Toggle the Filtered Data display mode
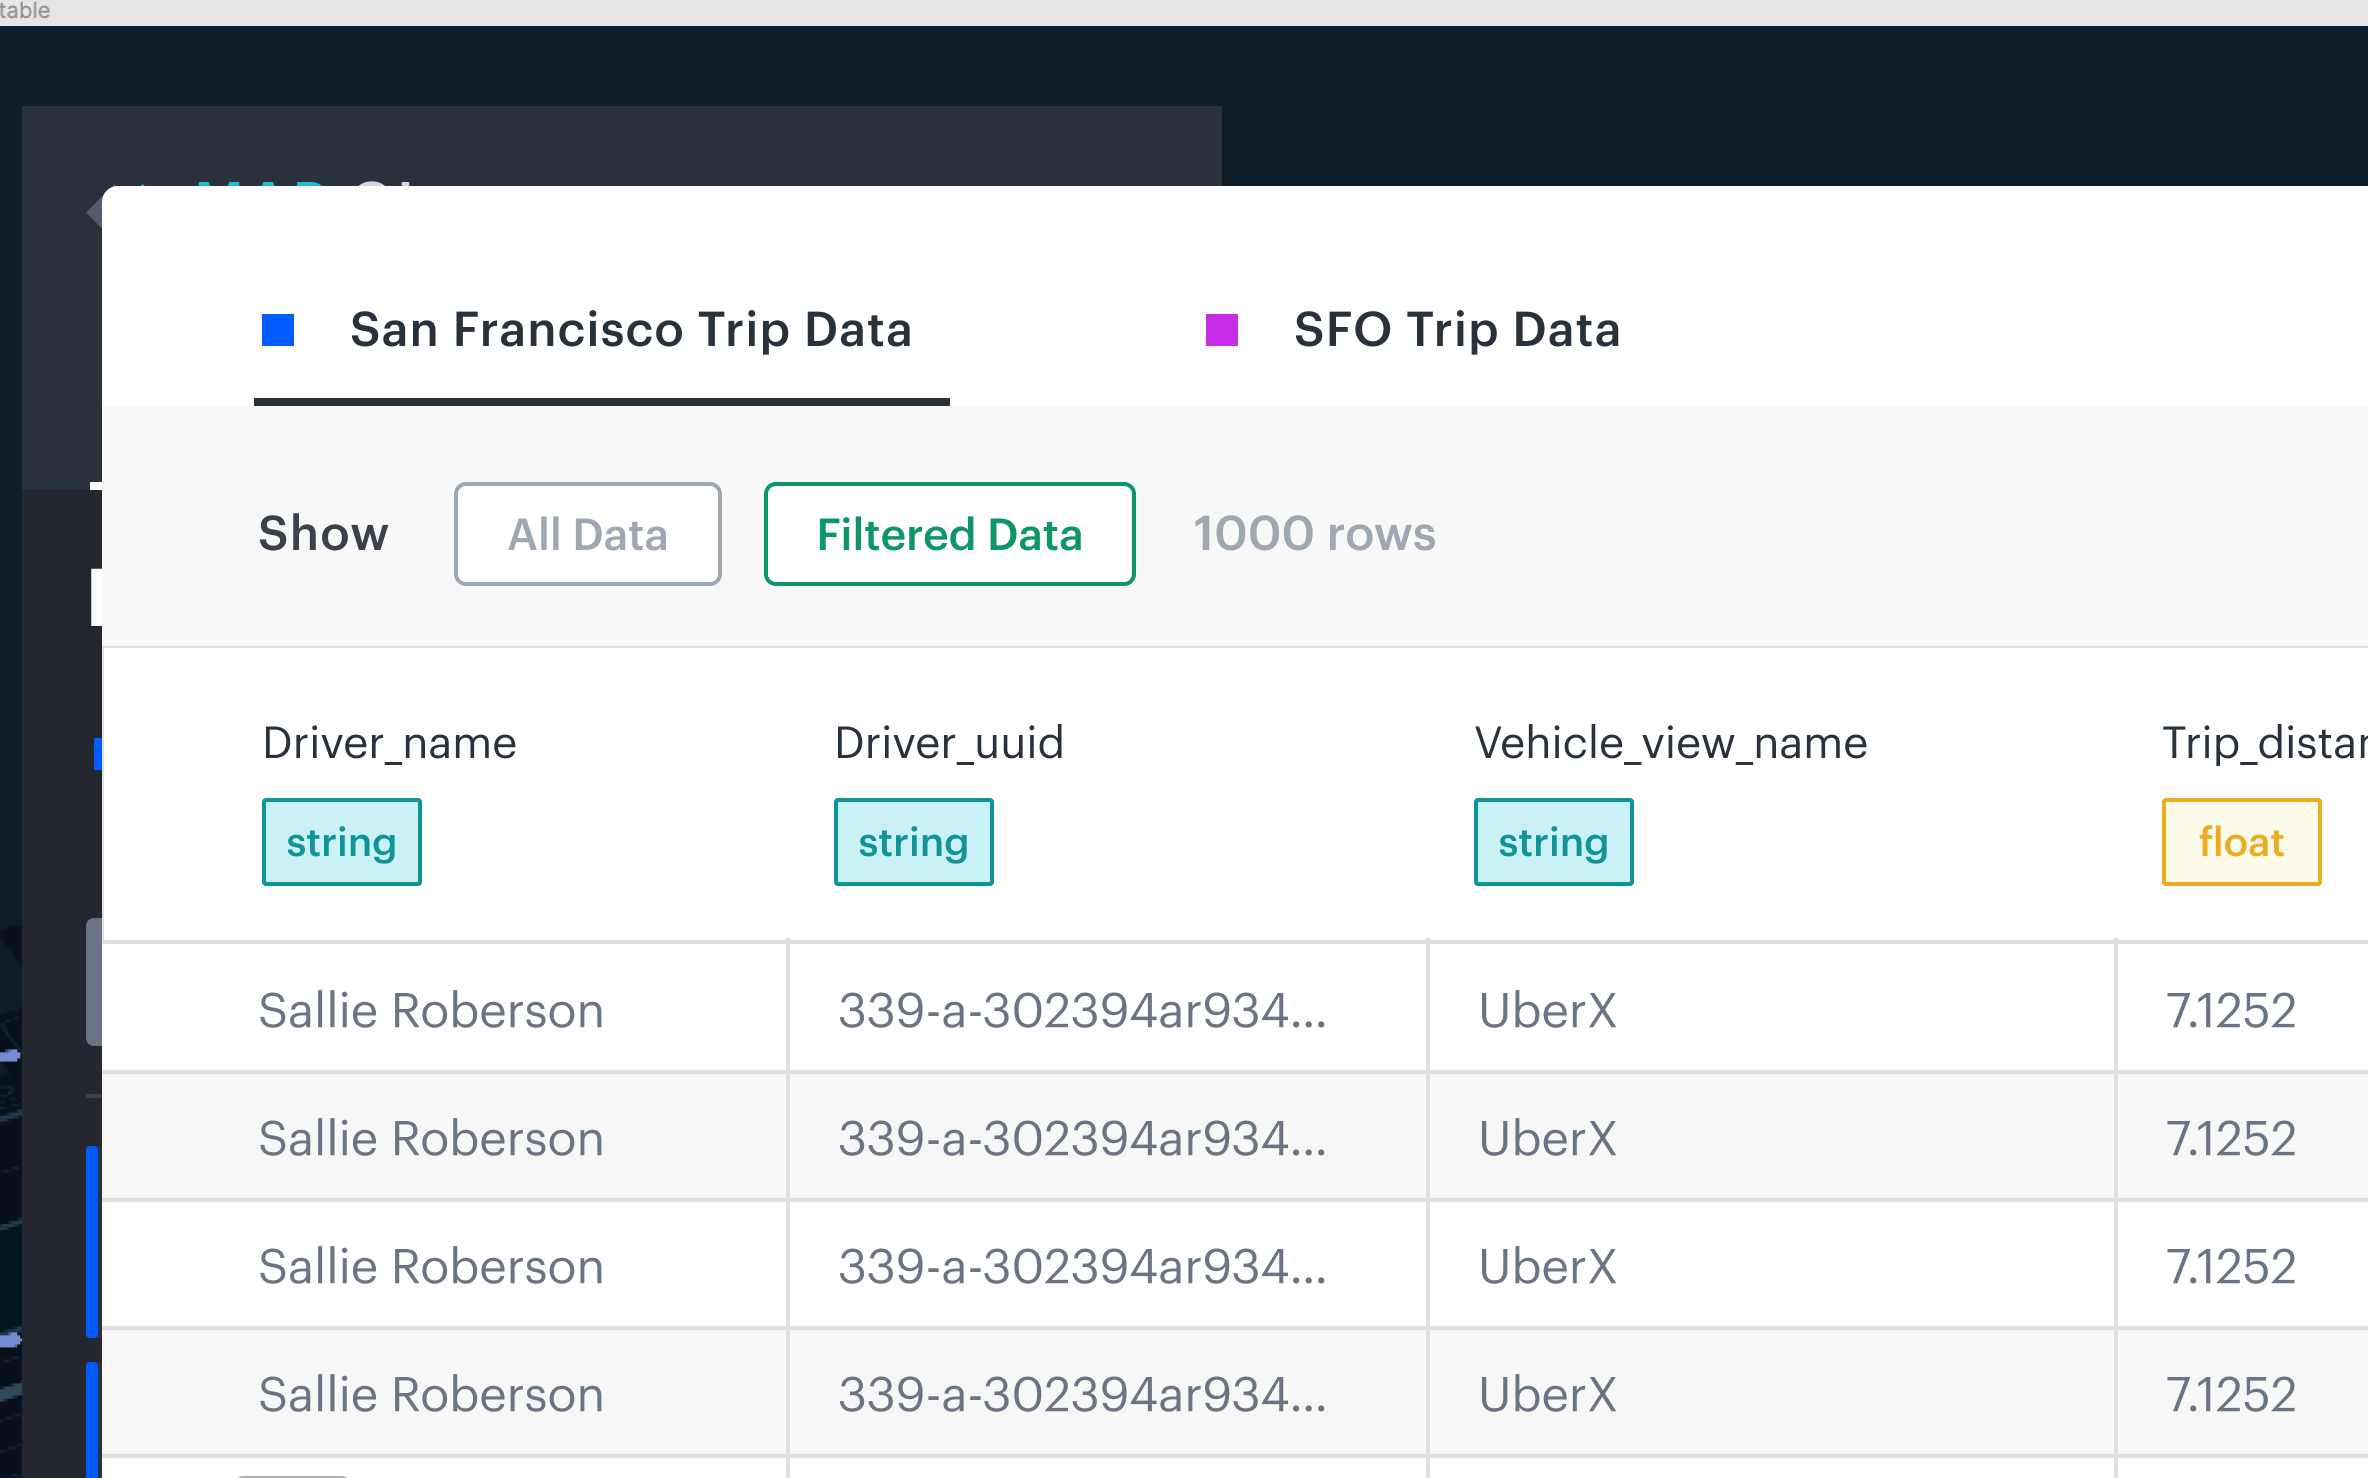Screen dimensions: 2368x1478 tap(948, 533)
